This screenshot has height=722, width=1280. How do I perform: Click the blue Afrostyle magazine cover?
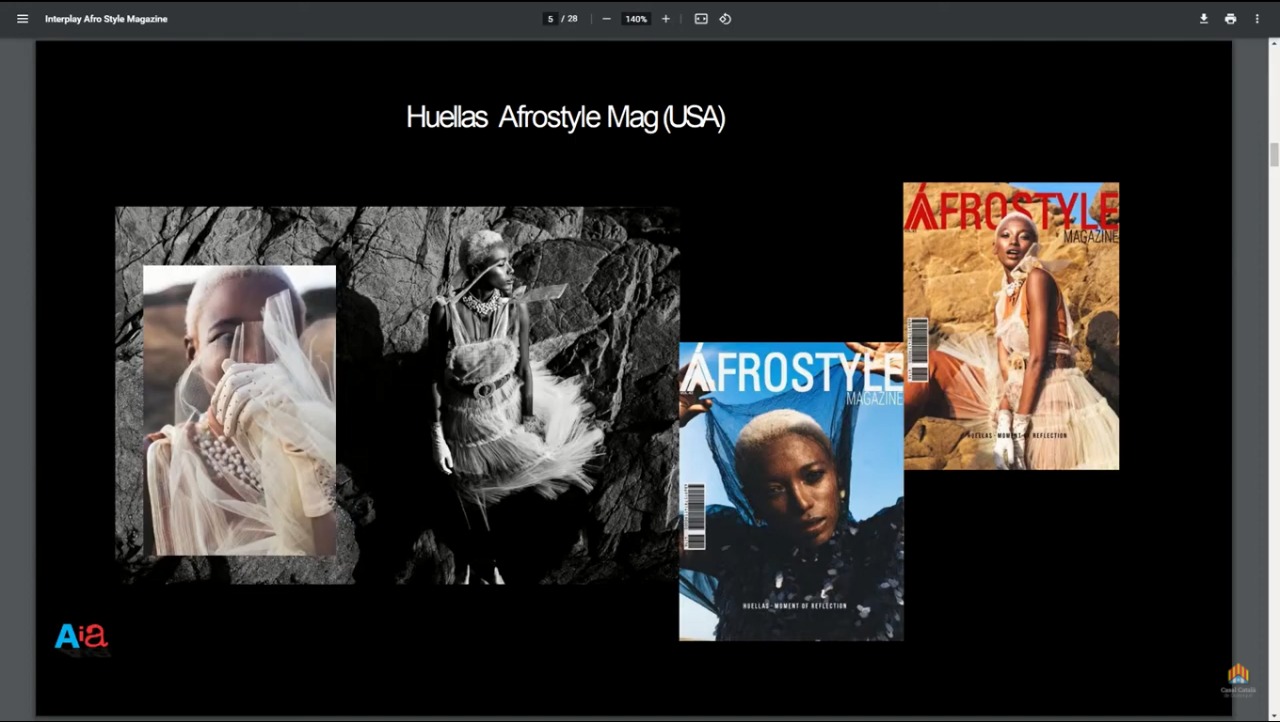791,491
